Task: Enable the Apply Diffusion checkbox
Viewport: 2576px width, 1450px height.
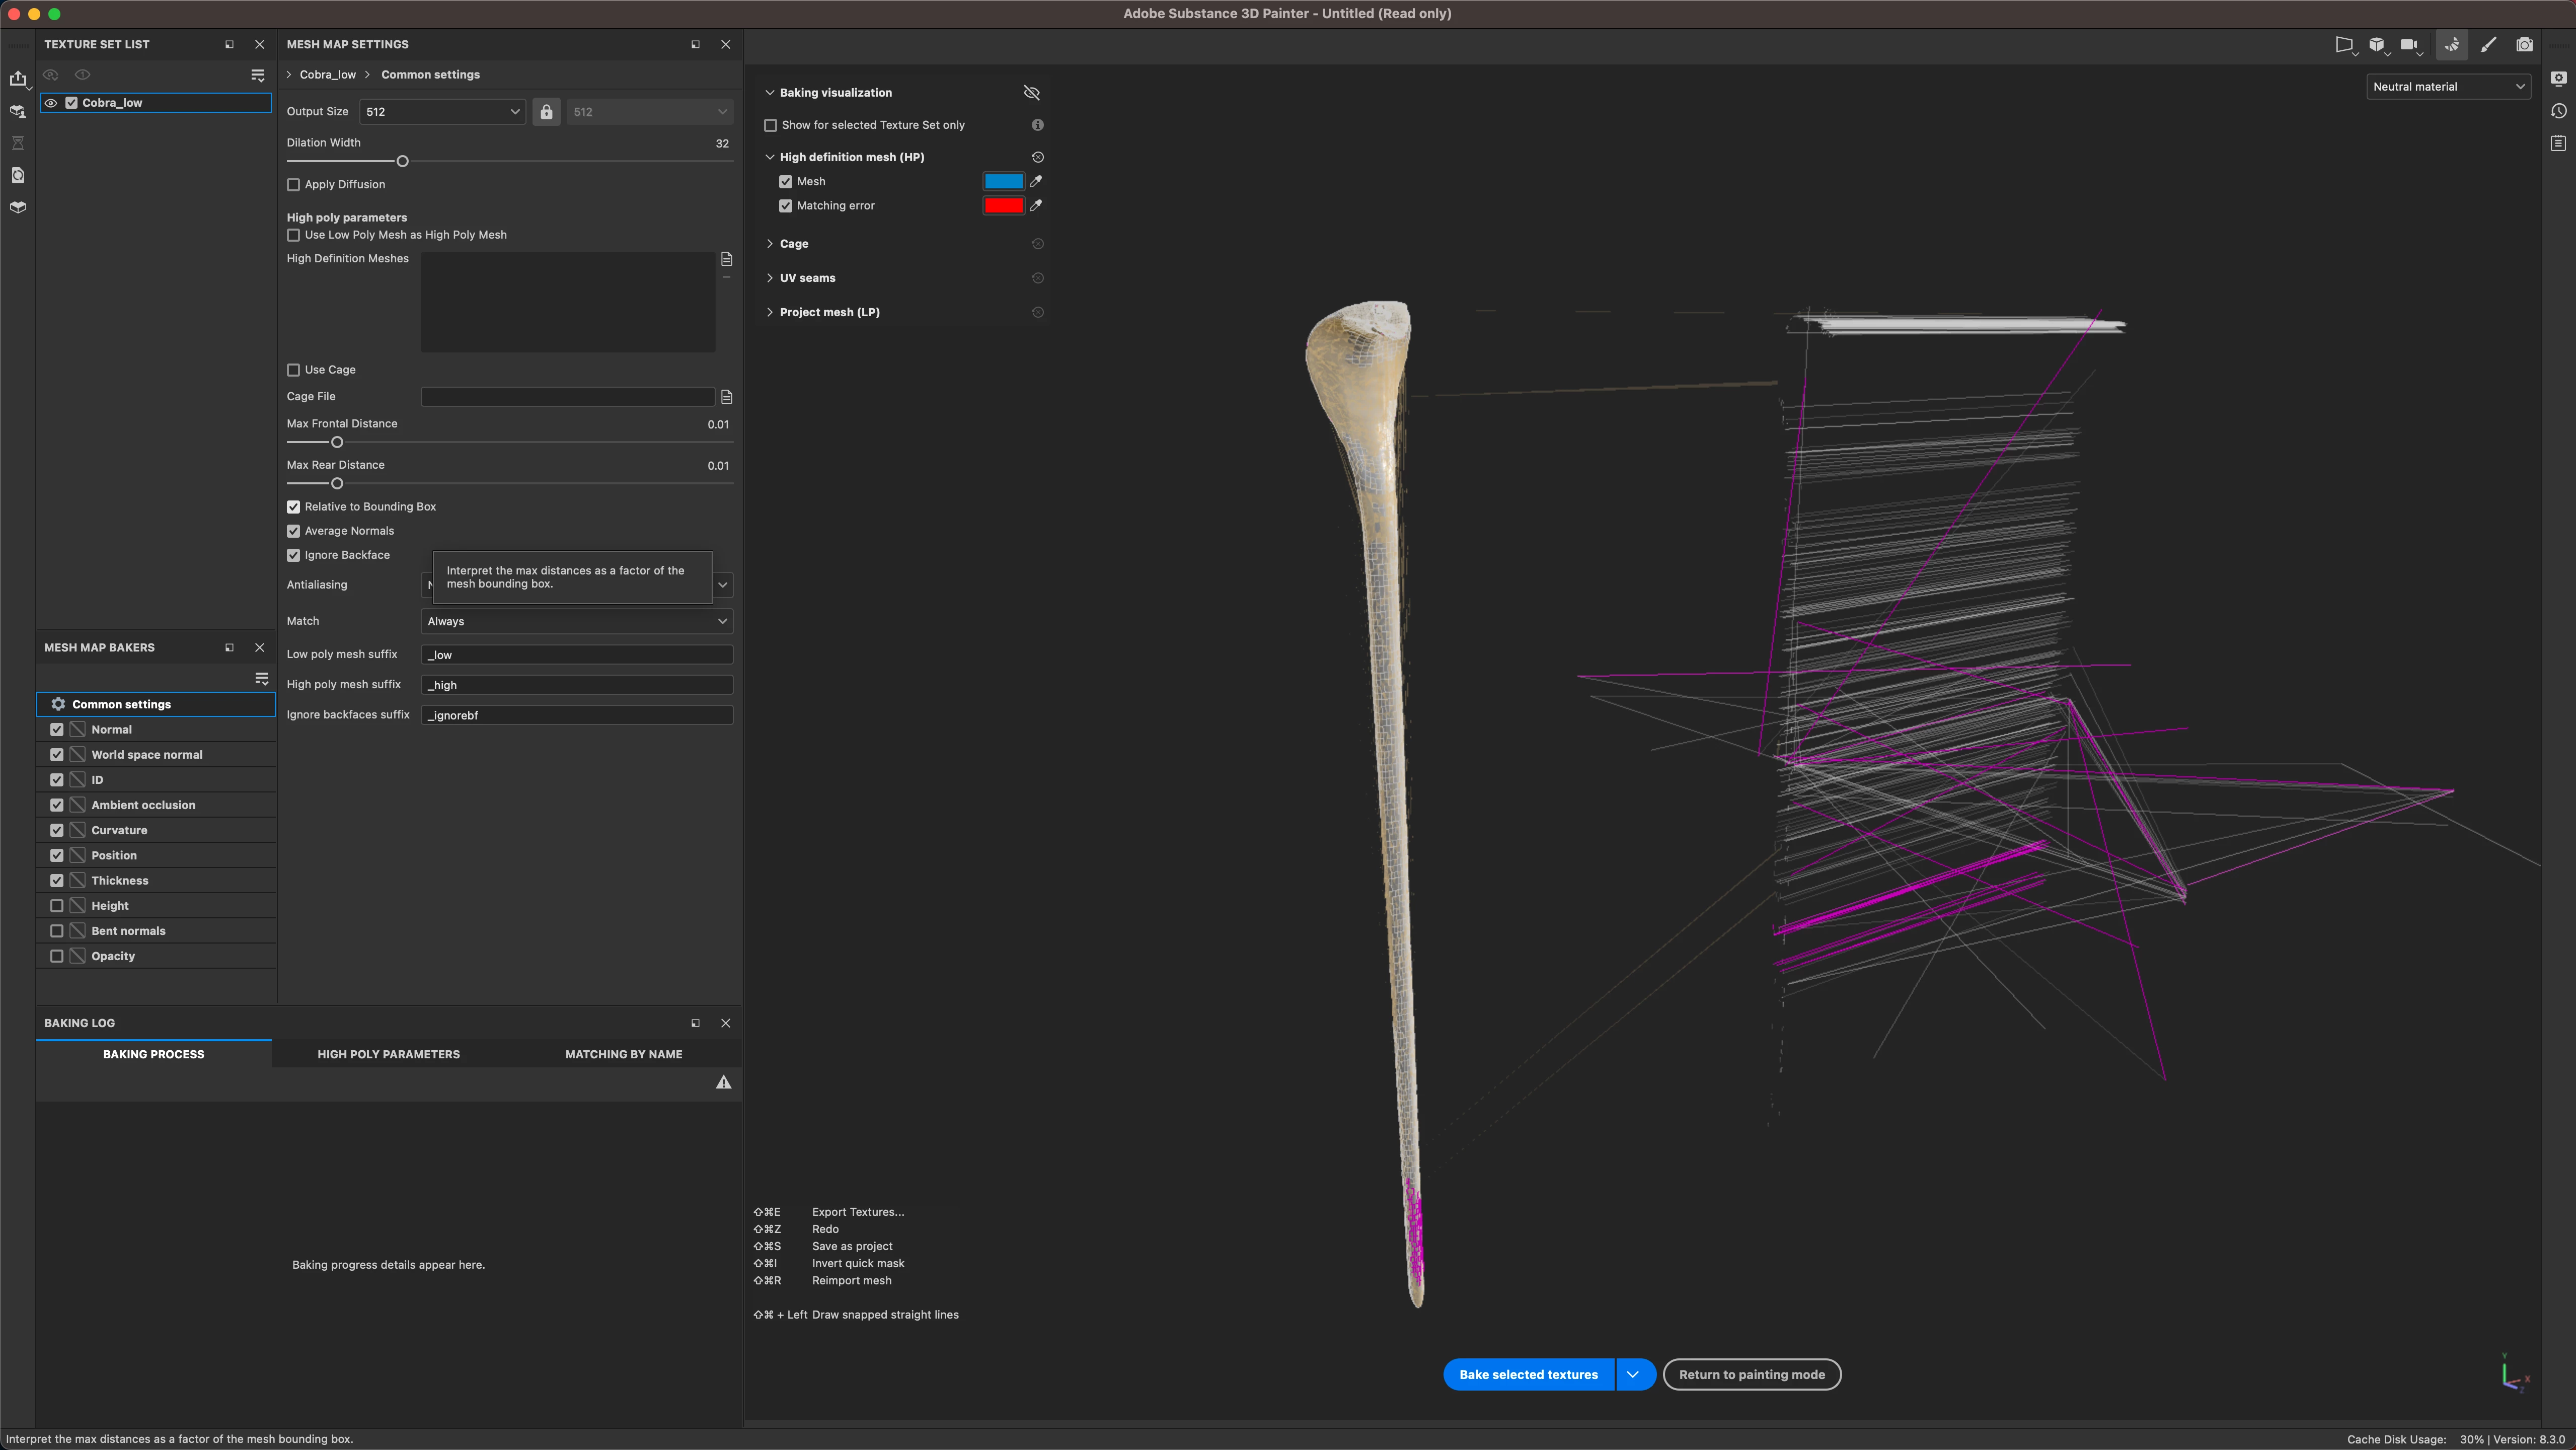Action: pos(294,185)
